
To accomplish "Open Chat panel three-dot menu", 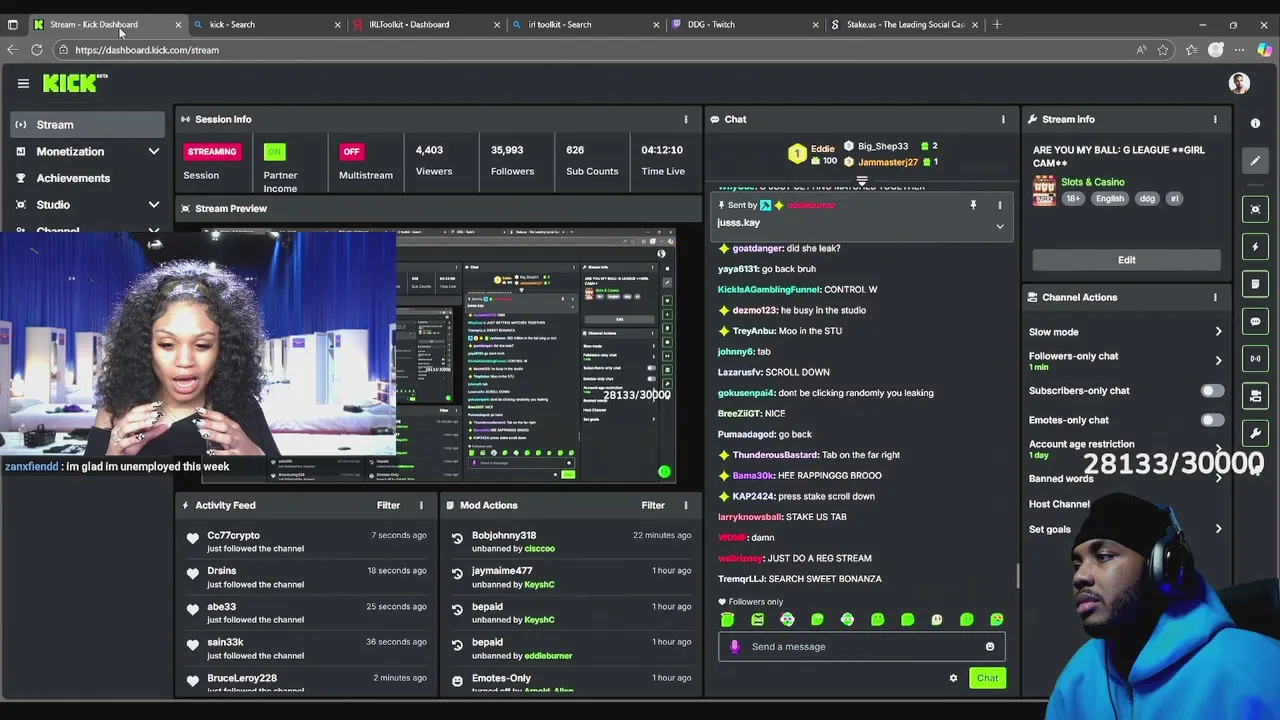I will tap(1003, 119).
